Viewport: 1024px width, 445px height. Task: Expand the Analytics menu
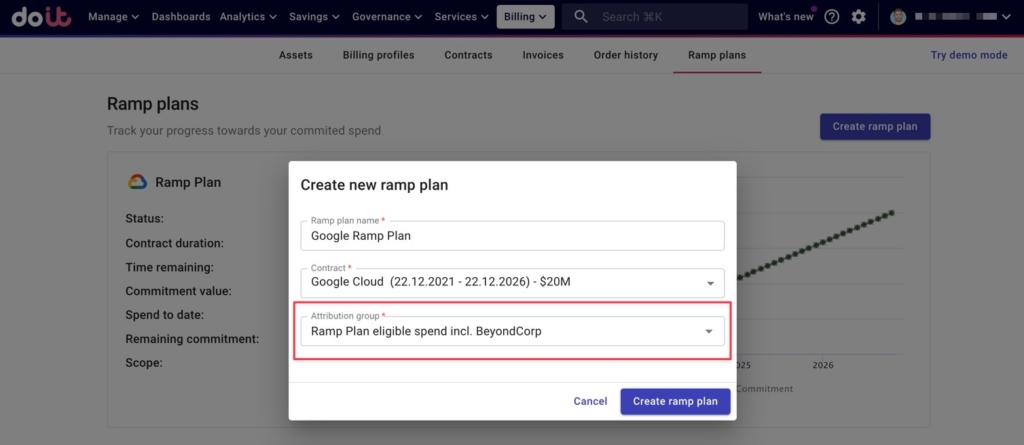(248, 17)
